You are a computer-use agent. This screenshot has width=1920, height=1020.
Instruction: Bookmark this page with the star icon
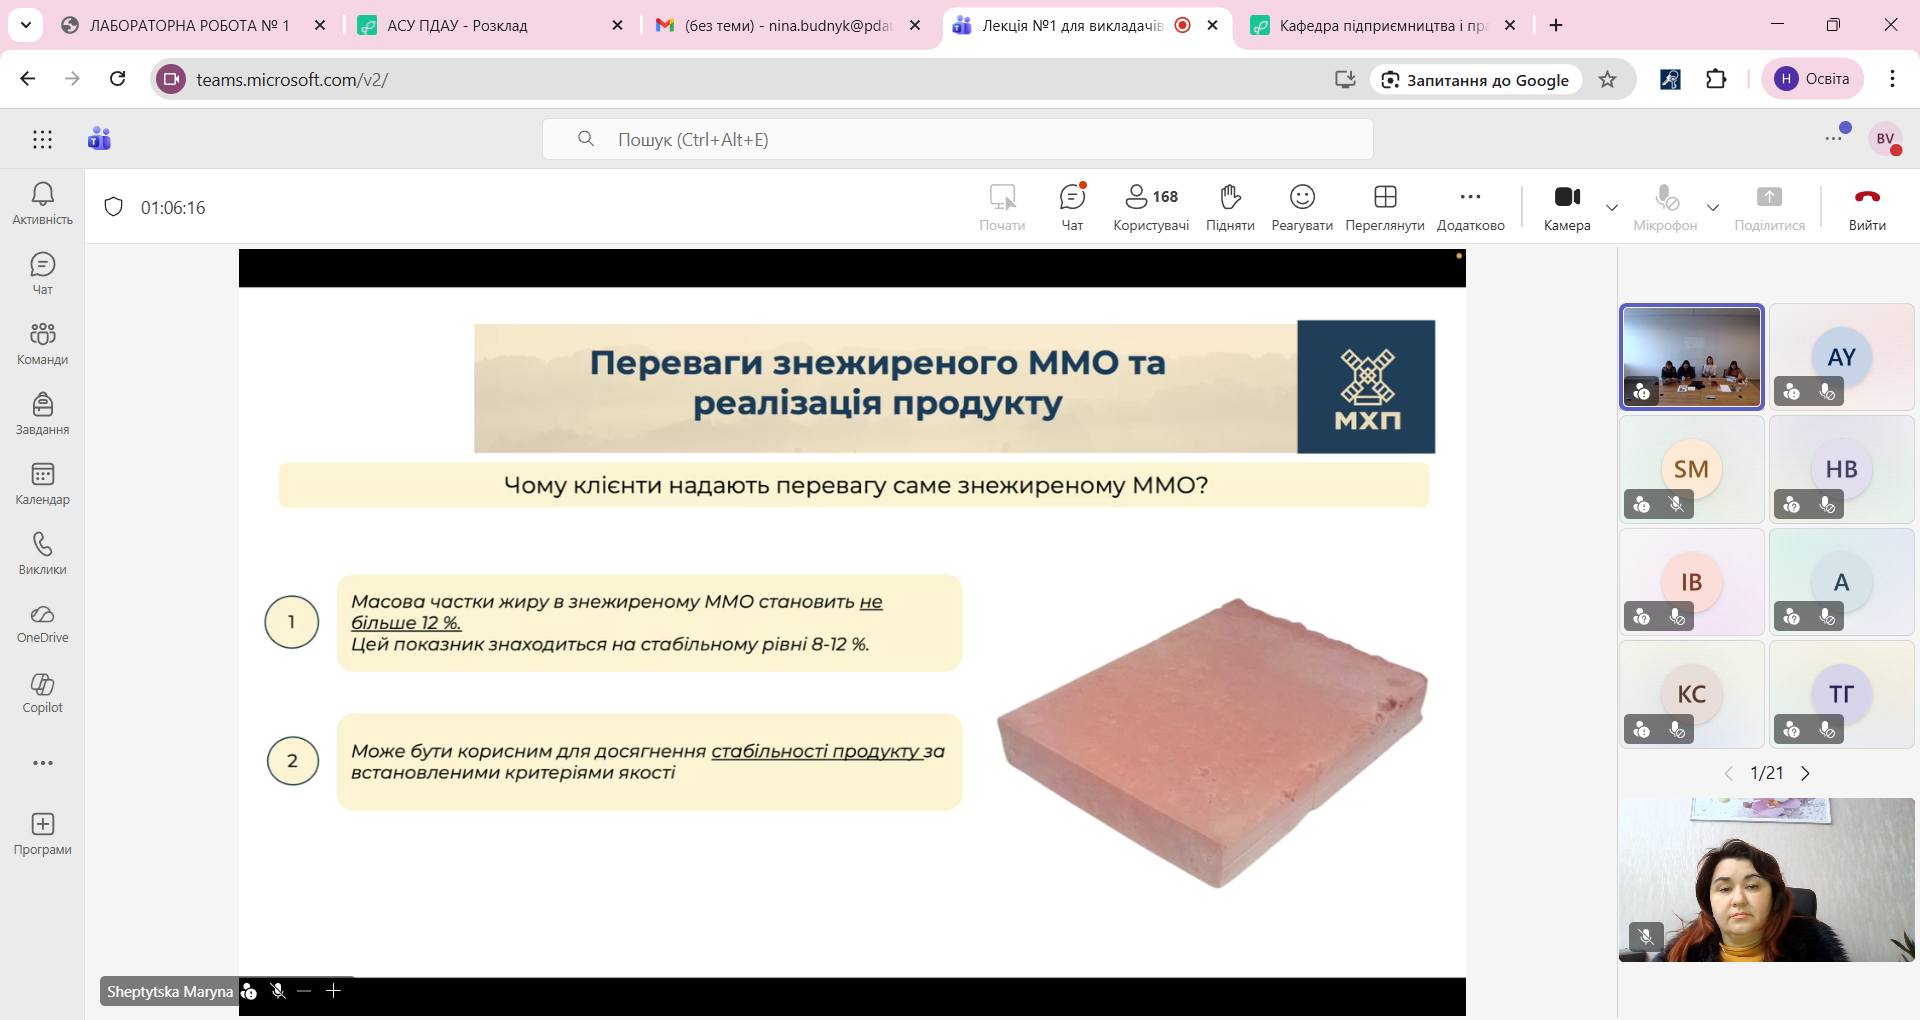click(x=1607, y=80)
